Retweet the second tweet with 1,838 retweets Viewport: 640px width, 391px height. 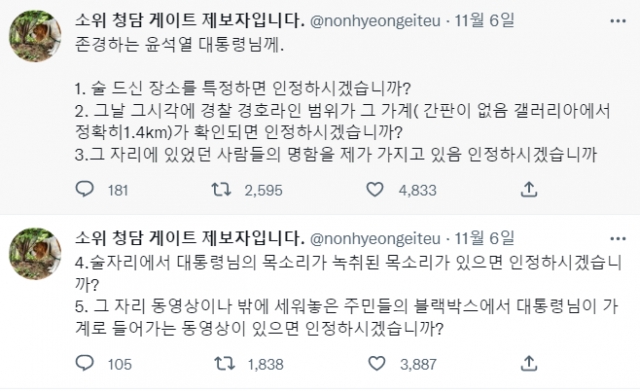pyautogui.click(x=224, y=364)
